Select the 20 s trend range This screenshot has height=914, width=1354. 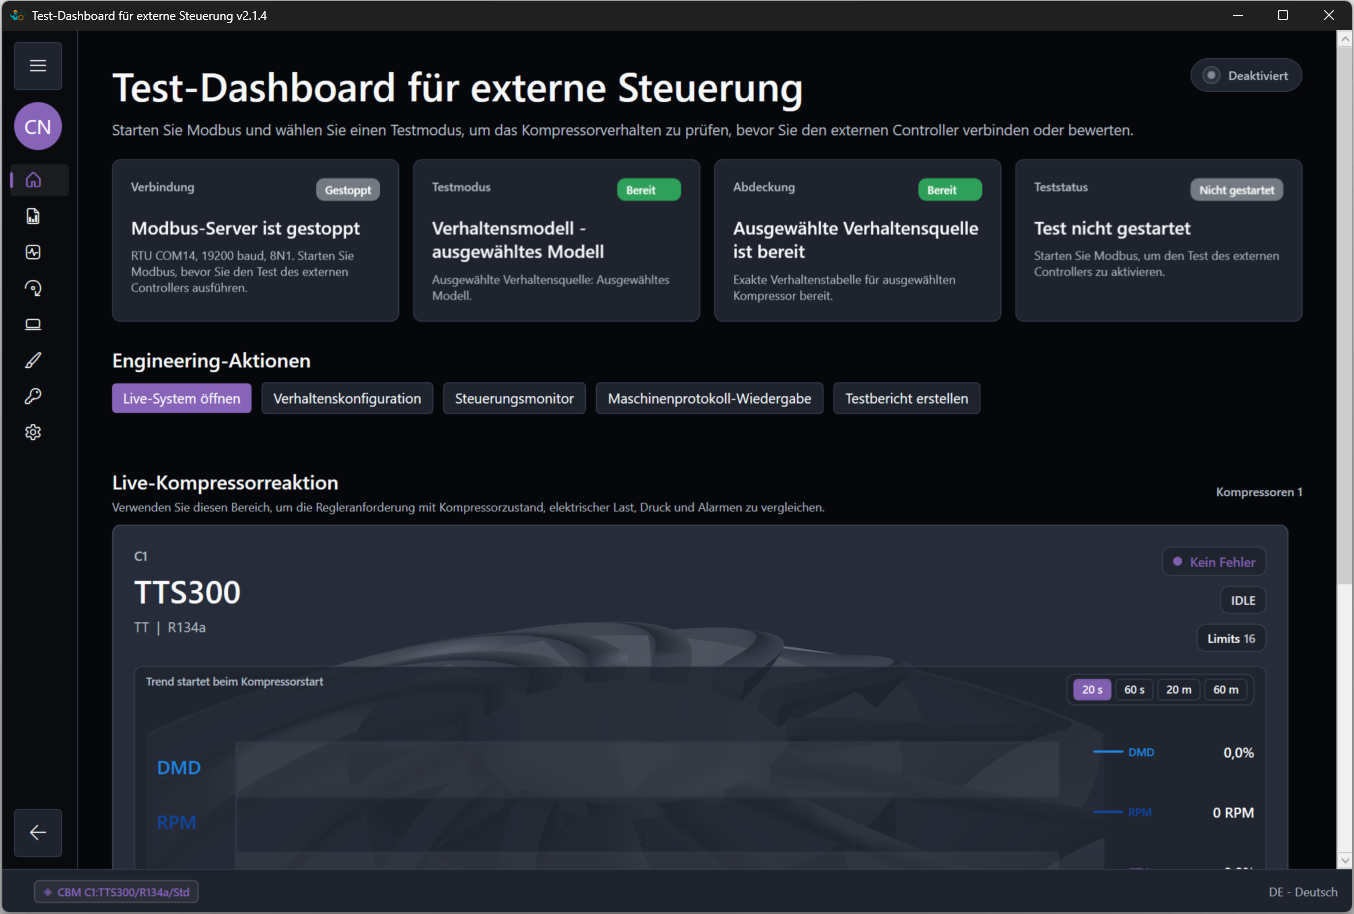coord(1092,690)
